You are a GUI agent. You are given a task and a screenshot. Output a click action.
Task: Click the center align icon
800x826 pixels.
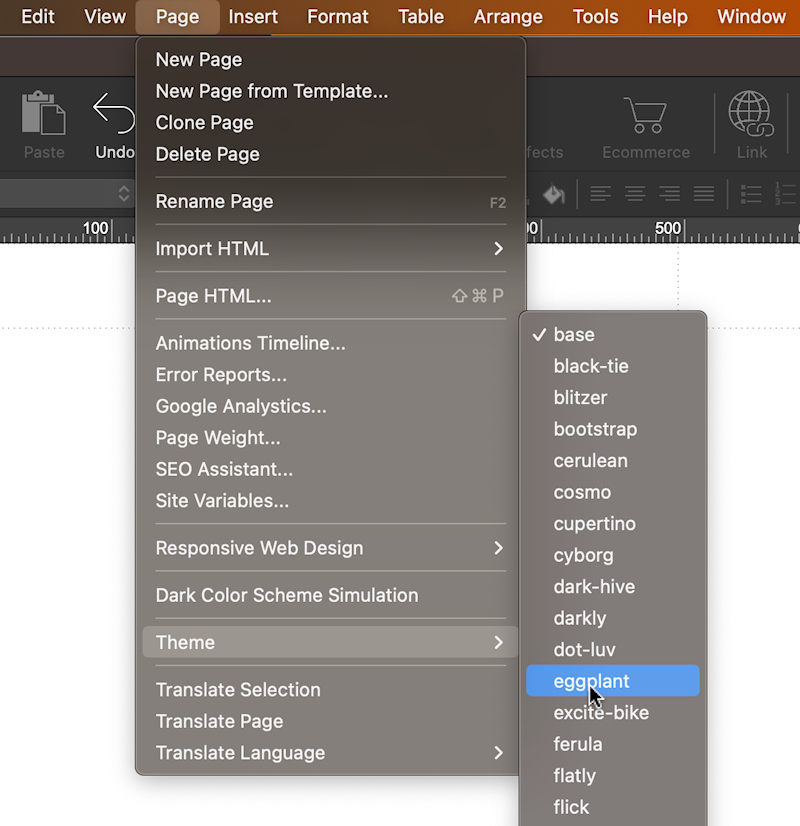coord(634,194)
